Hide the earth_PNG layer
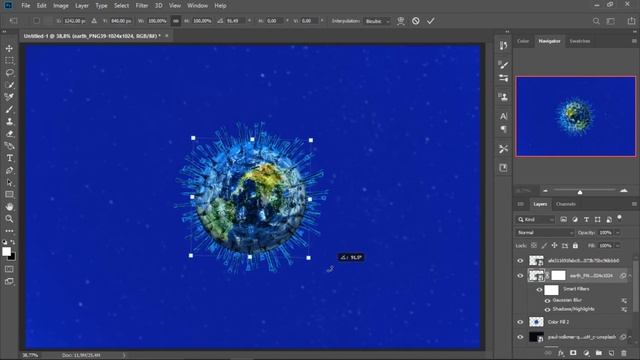The width and height of the screenshot is (640, 360). (x=520, y=276)
